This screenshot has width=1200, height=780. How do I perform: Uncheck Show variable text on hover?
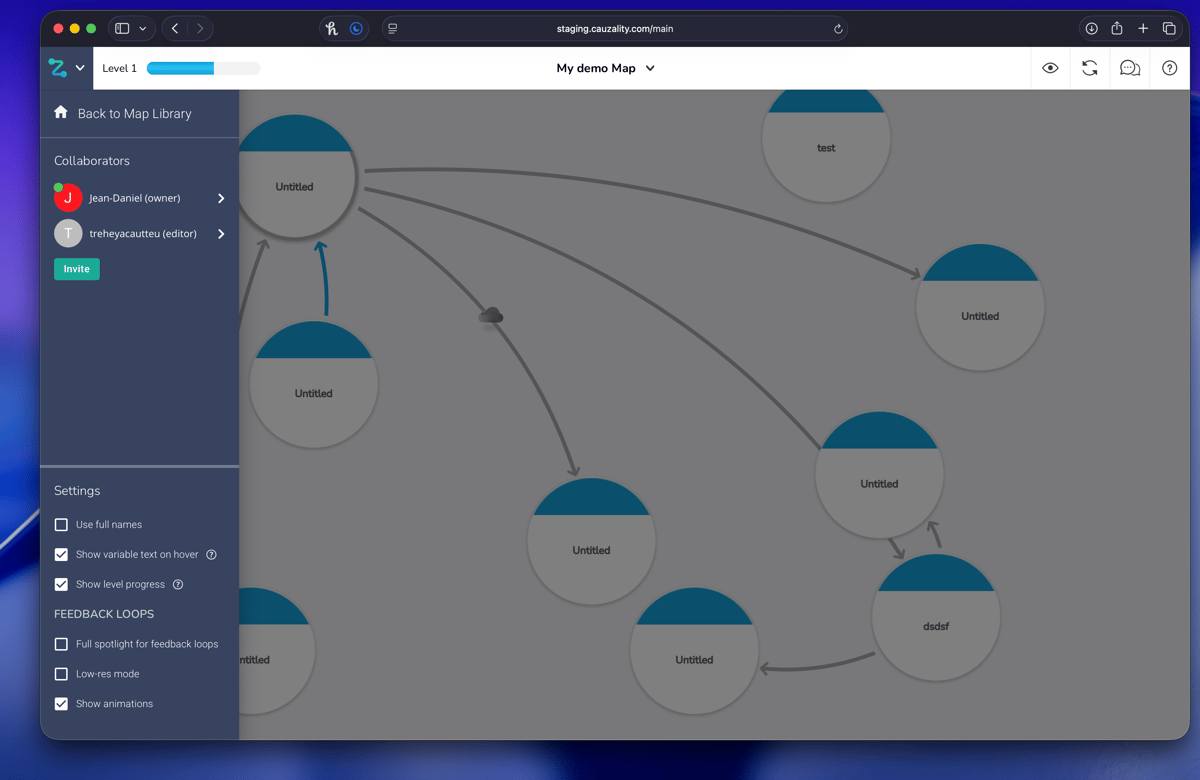tap(61, 554)
